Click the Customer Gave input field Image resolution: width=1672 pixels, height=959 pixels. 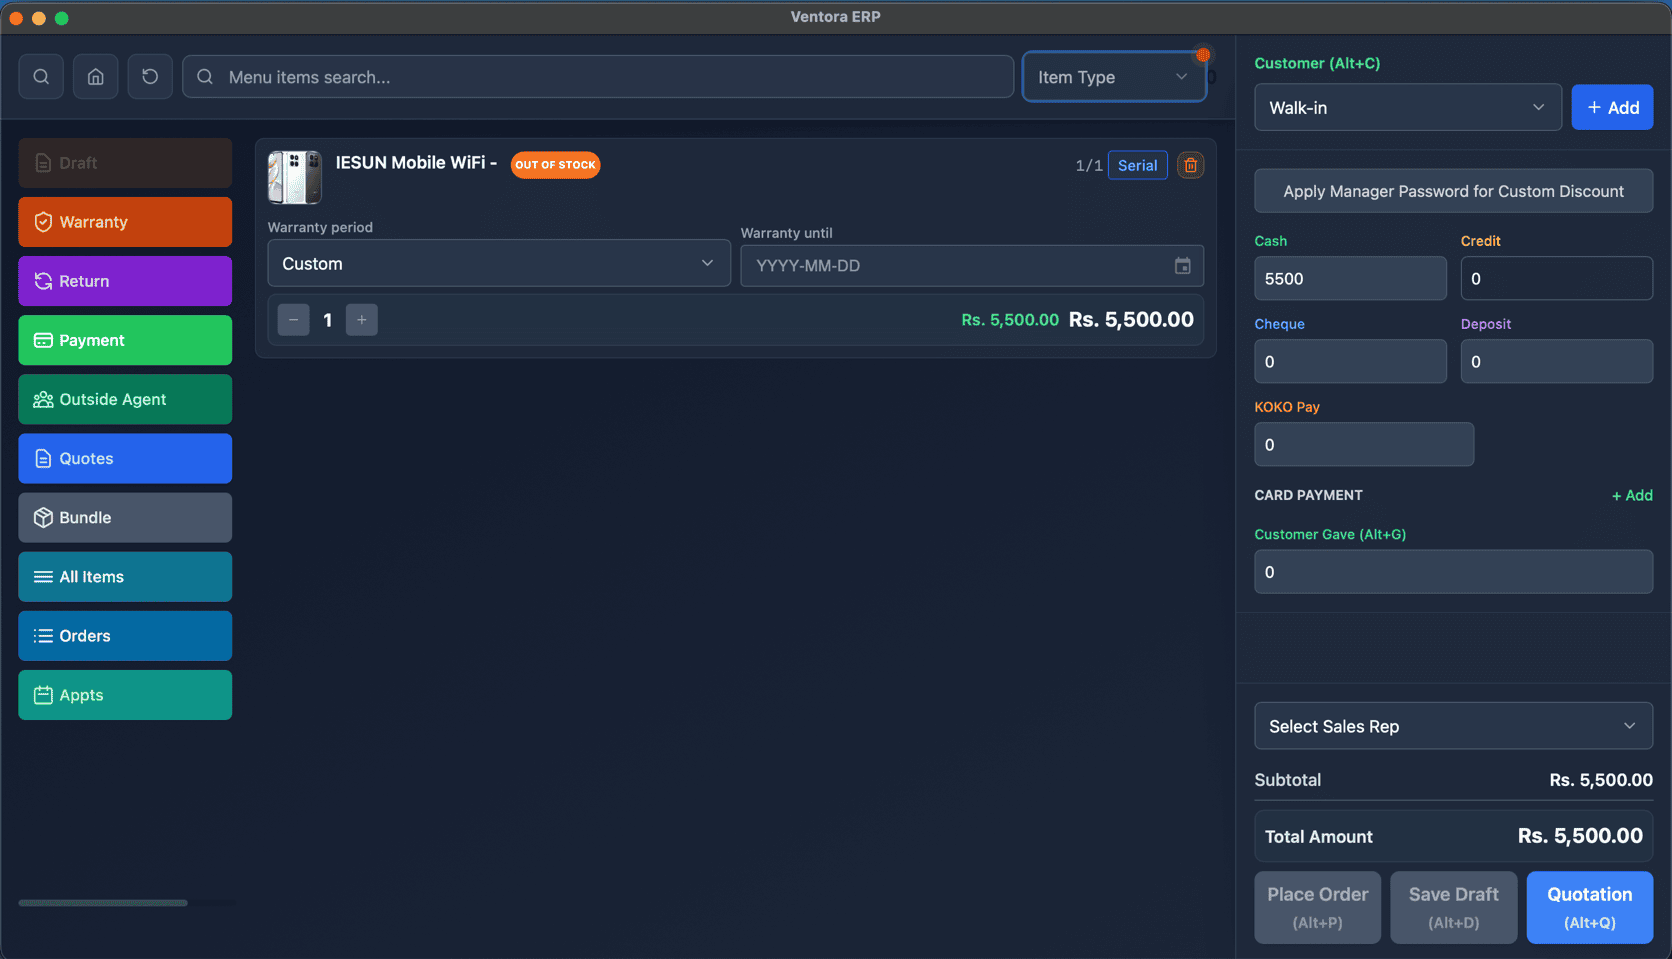(1453, 572)
